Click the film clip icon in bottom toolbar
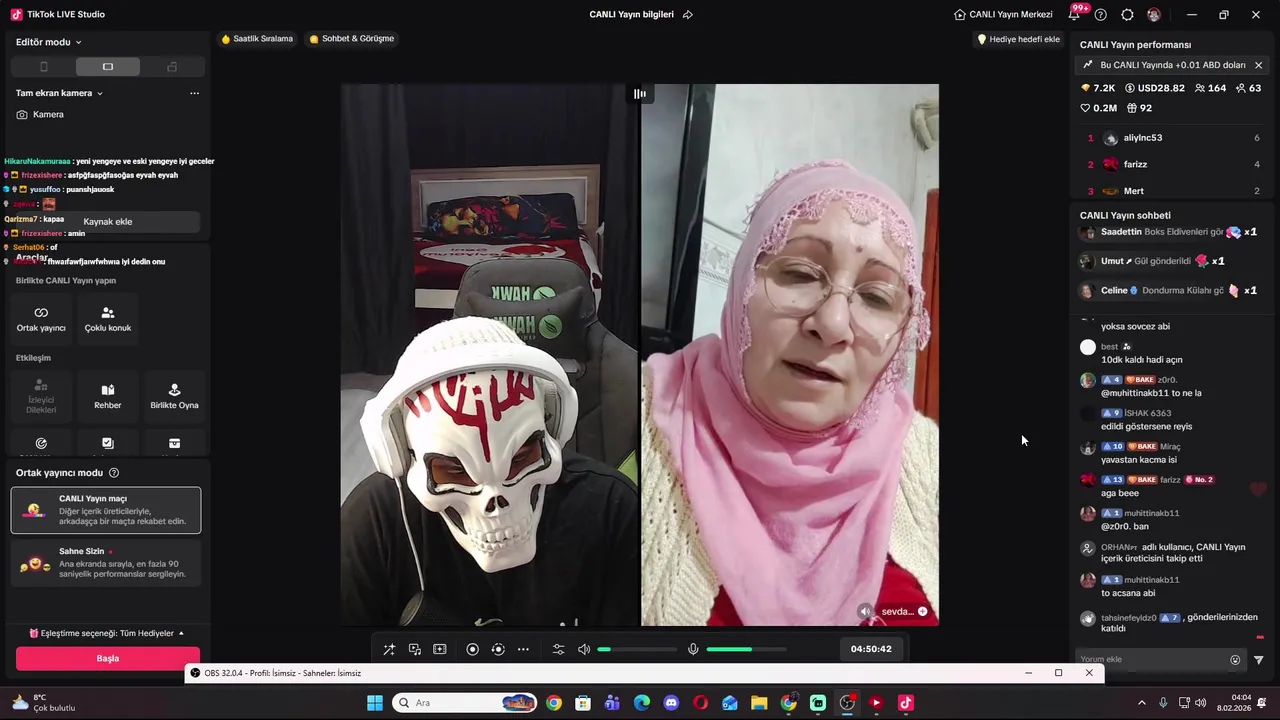Image resolution: width=1280 pixels, height=720 pixels. (x=440, y=649)
